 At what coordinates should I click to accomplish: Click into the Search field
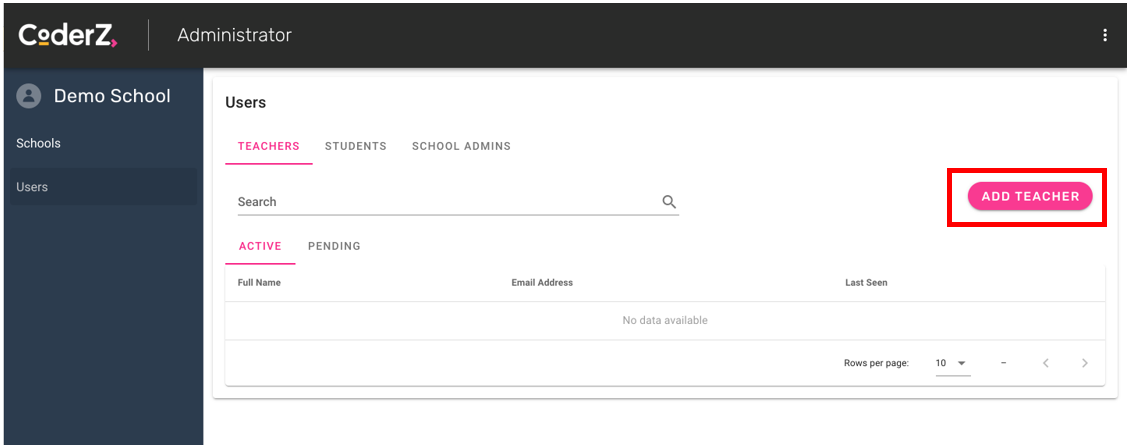pyautogui.click(x=445, y=202)
